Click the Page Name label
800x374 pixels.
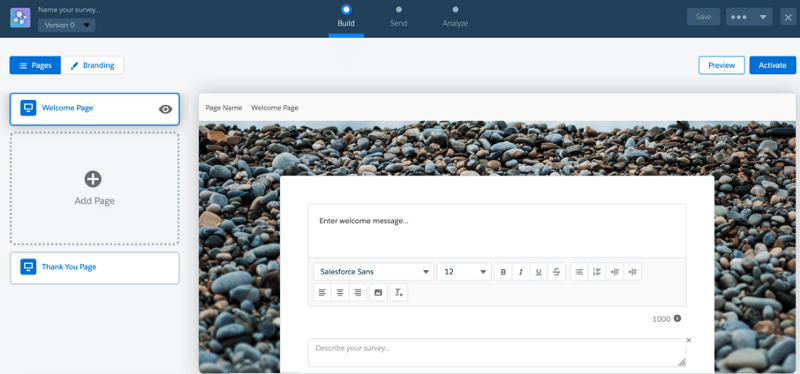pyautogui.click(x=223, y=108)
